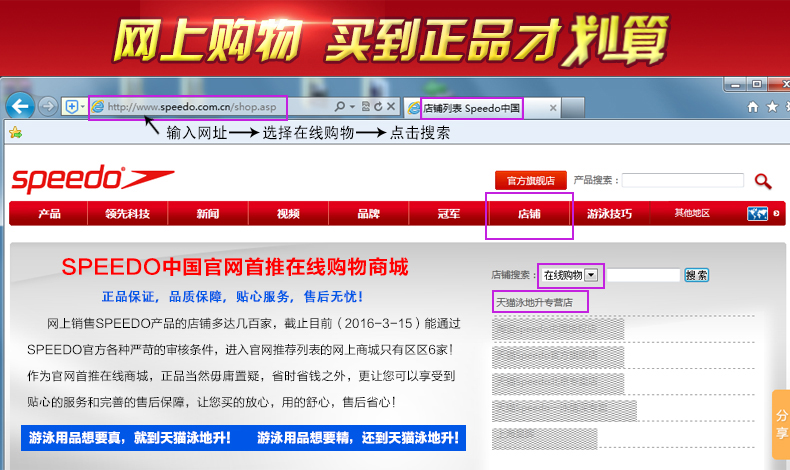Screen dimensions: 790x470
Task: Open the 游泳技巧 menu
Action: (x=609, y=214)
